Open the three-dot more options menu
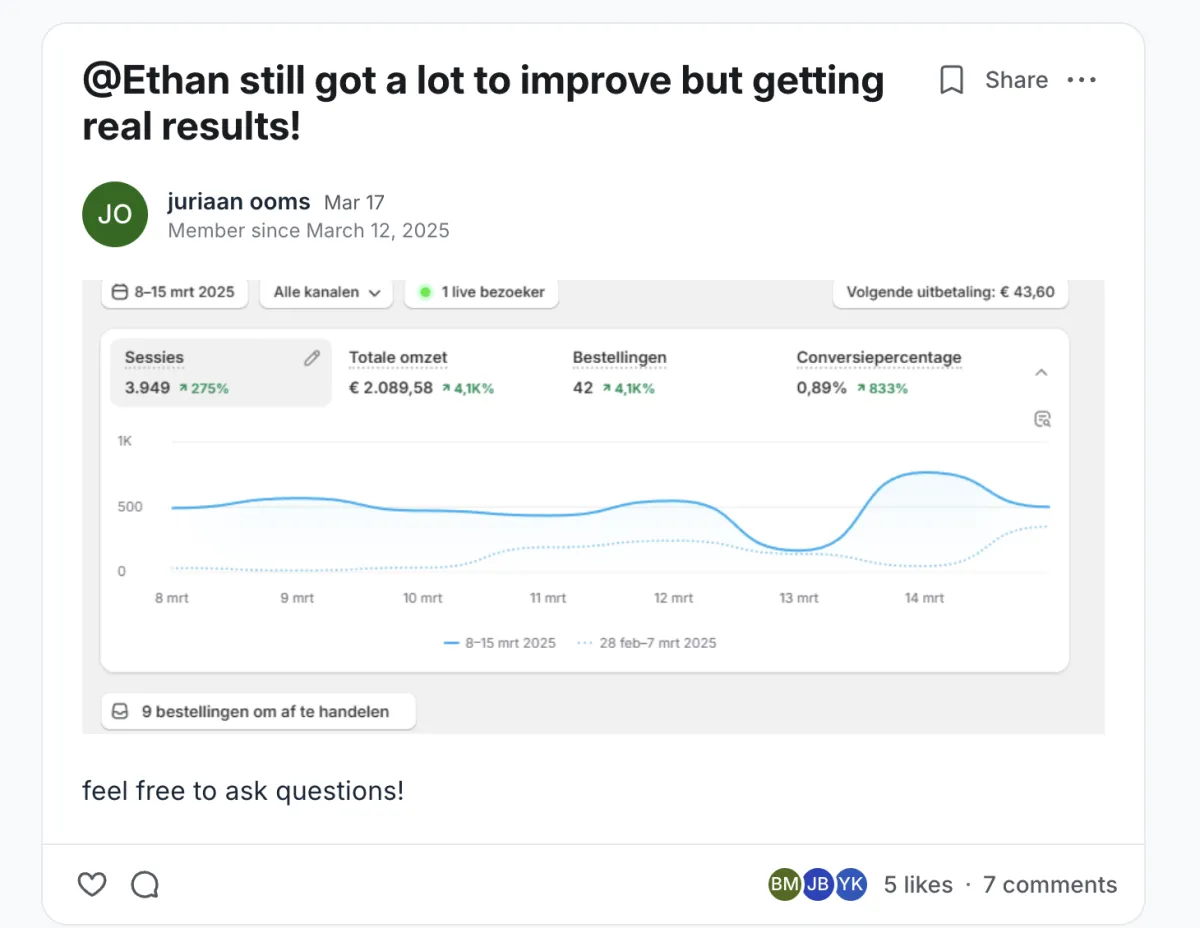The width and height of the screenshot is (1200, 928). click(x=1081, y=80)
